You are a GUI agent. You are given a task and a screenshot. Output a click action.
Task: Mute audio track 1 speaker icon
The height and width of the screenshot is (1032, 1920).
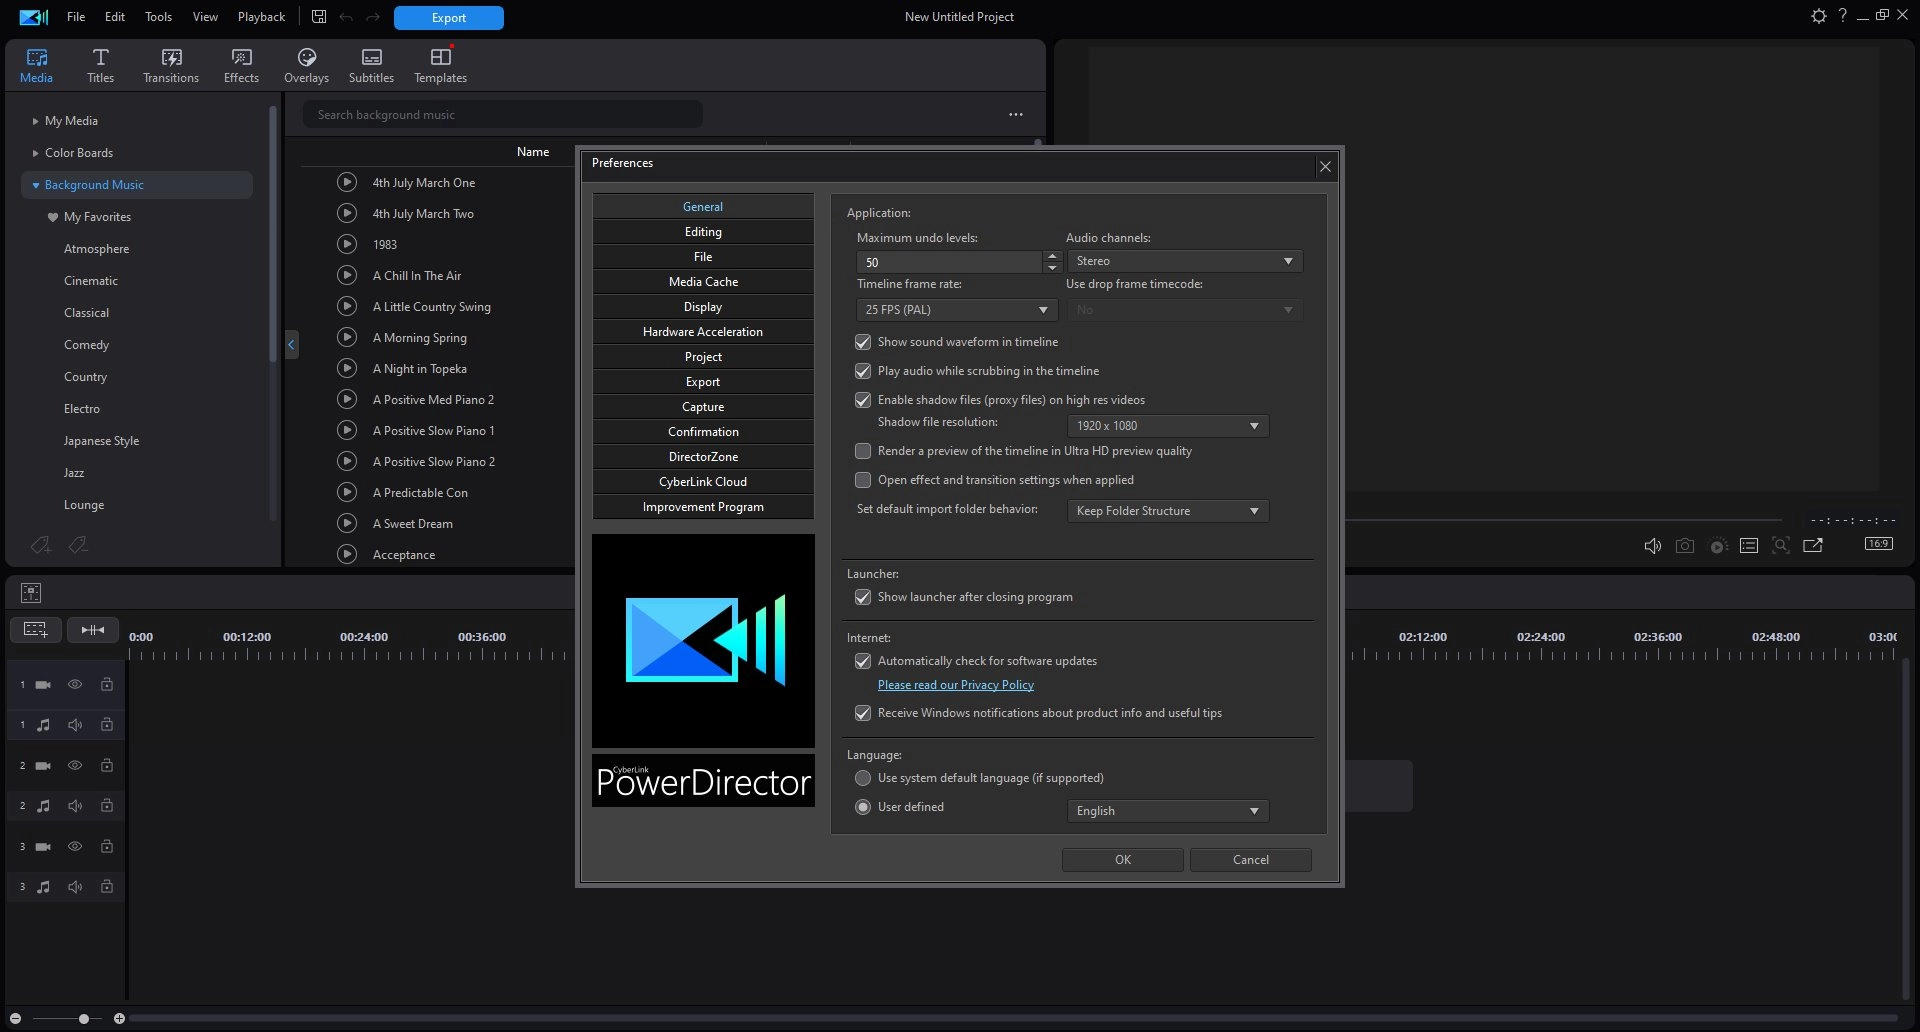75,725
